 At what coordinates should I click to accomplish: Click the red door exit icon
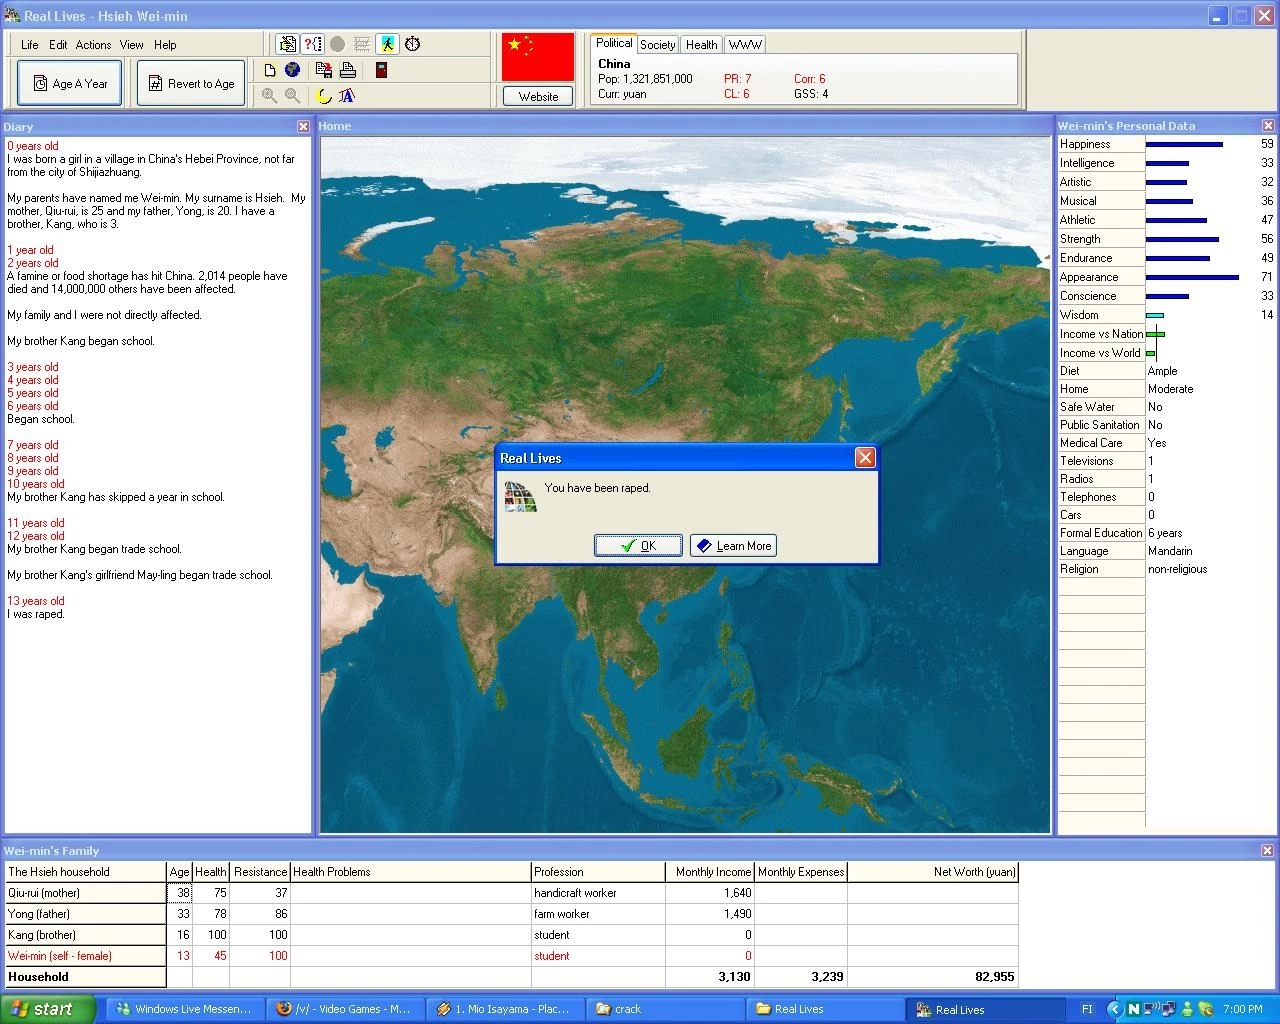(x=381, y=70)
